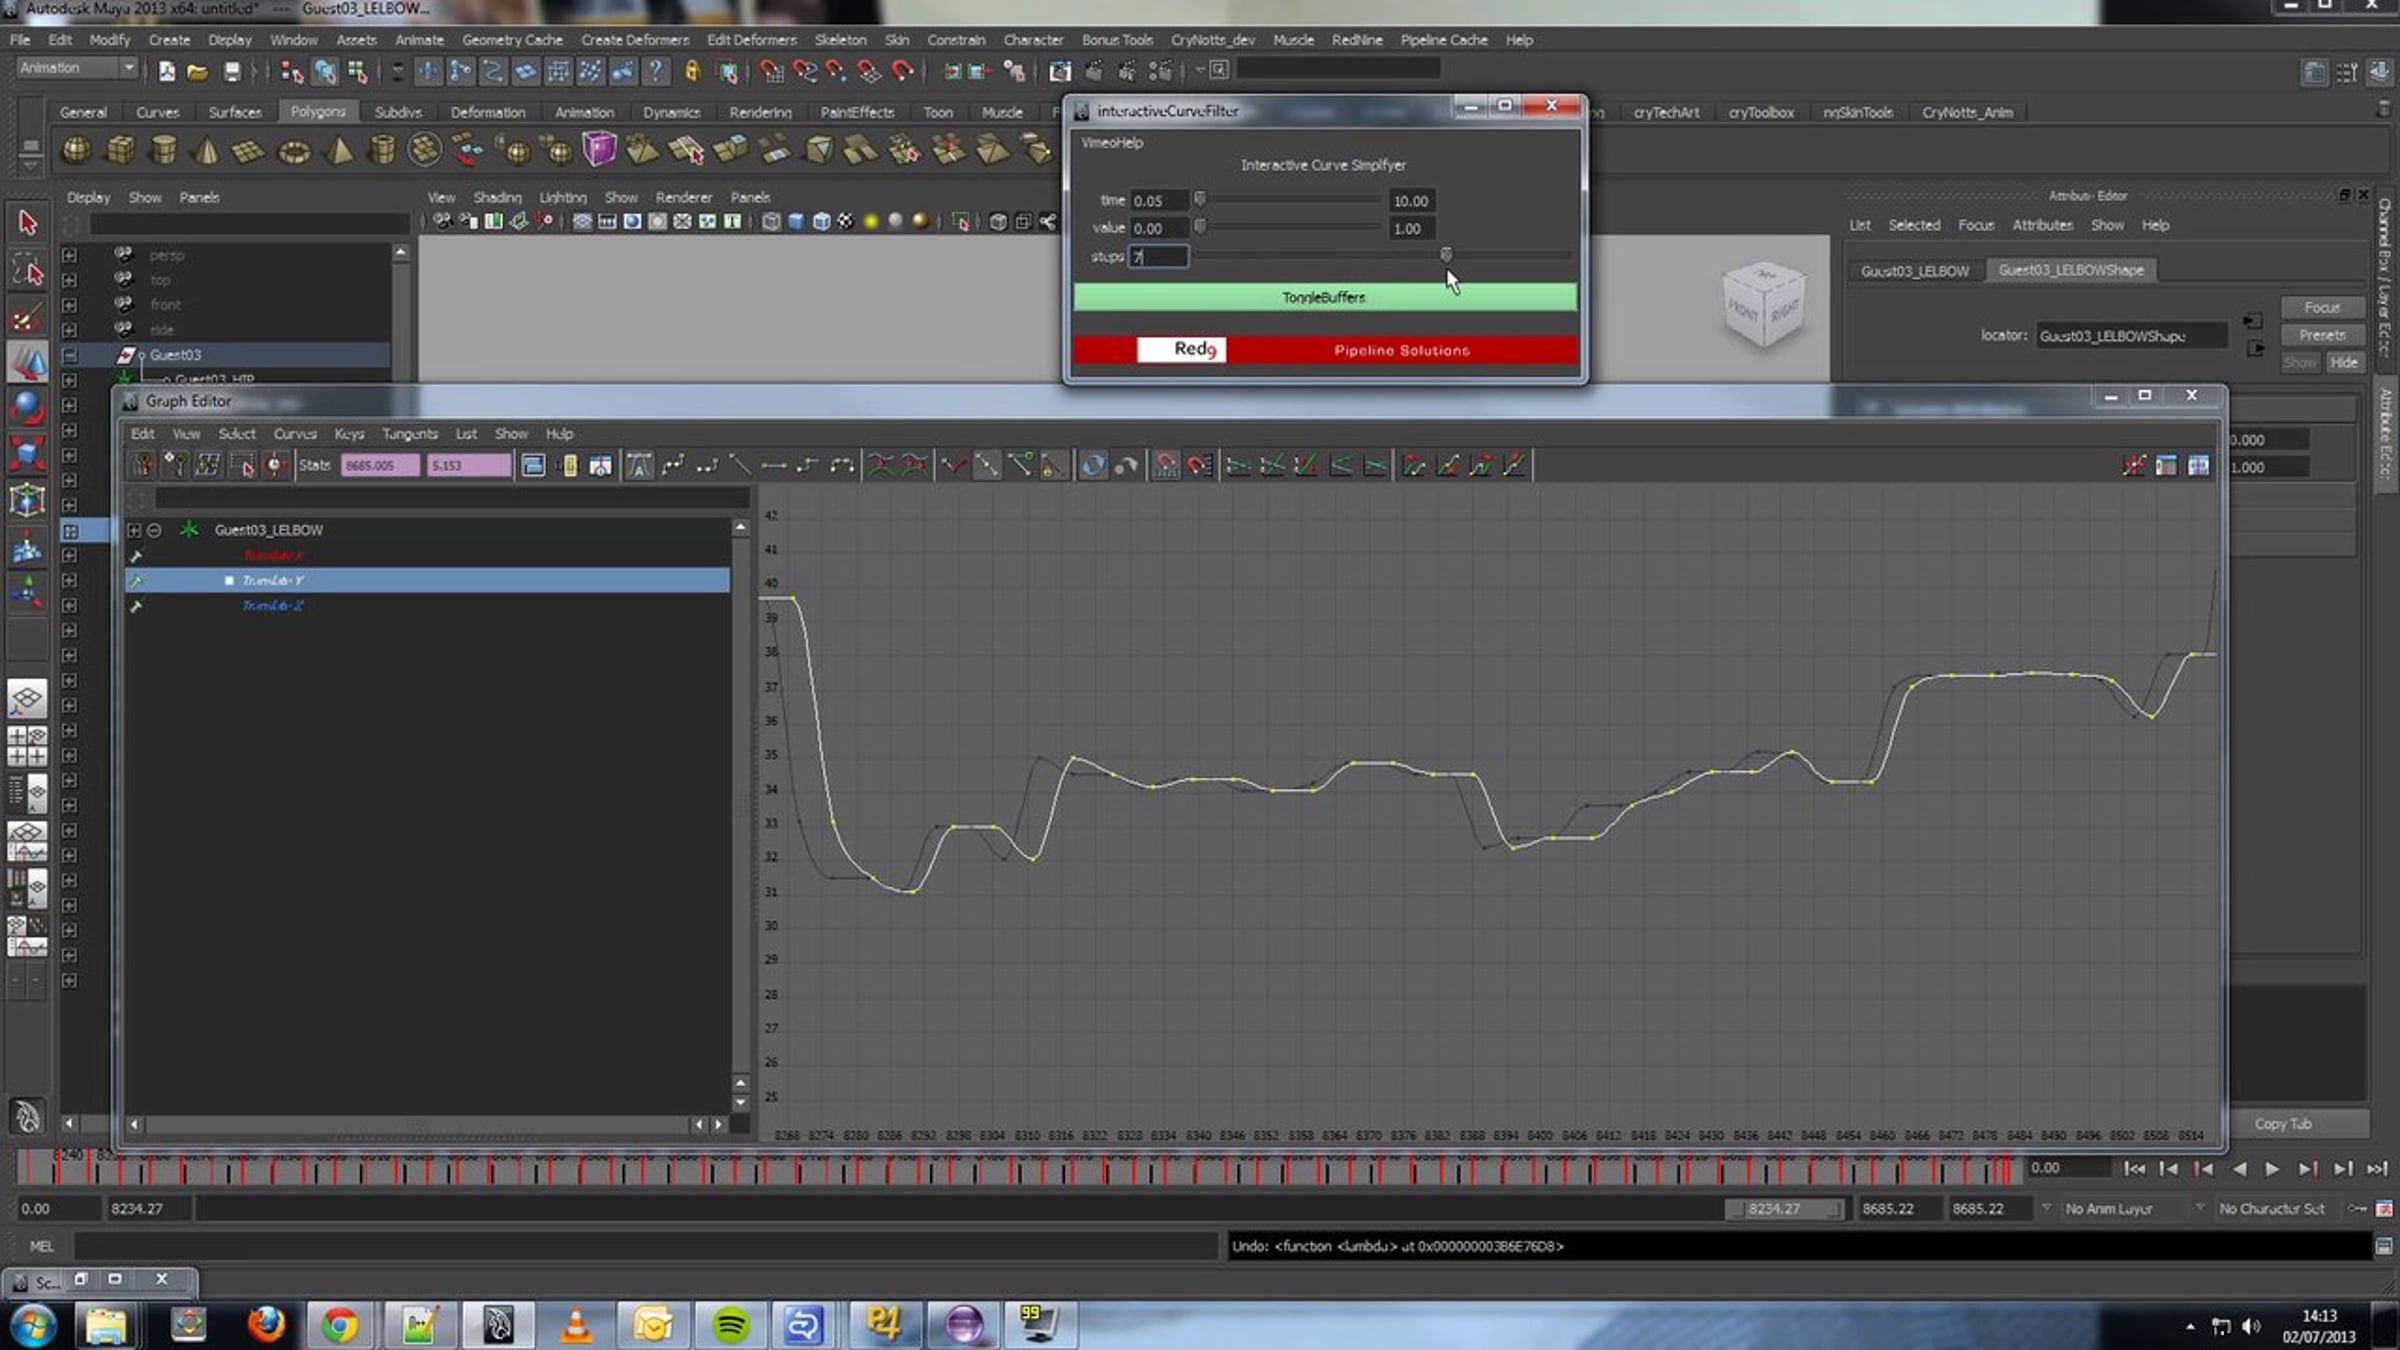
Task: Click the Translate Y channel in Graph Editor
Action: 272,581
